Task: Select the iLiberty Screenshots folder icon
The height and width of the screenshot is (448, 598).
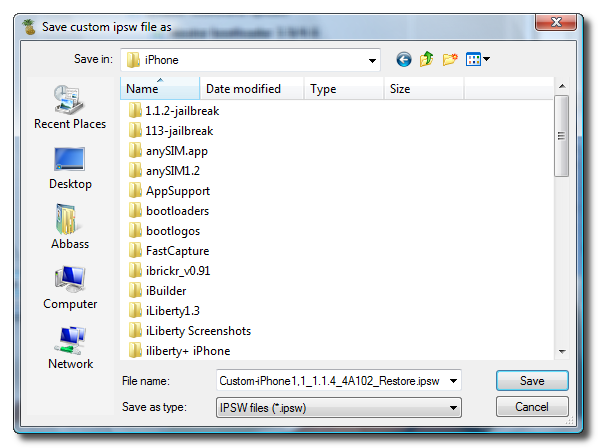Action: pos(135,331)
